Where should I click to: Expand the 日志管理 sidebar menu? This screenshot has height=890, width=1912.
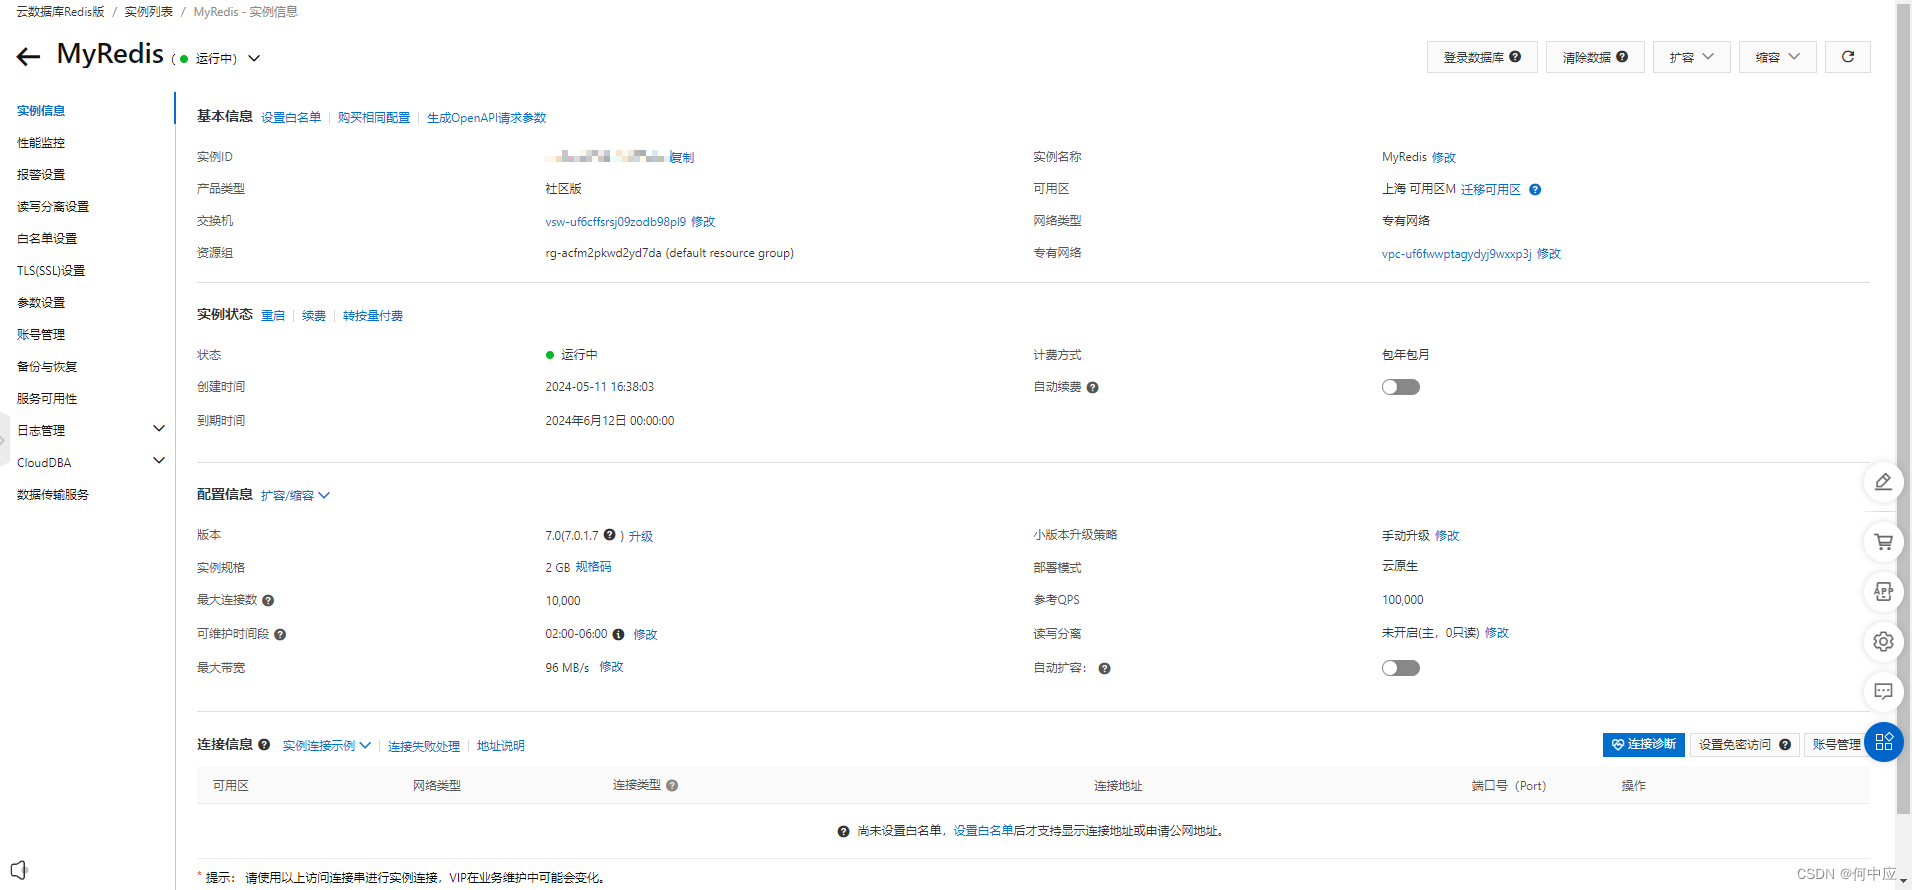point(158,429)
